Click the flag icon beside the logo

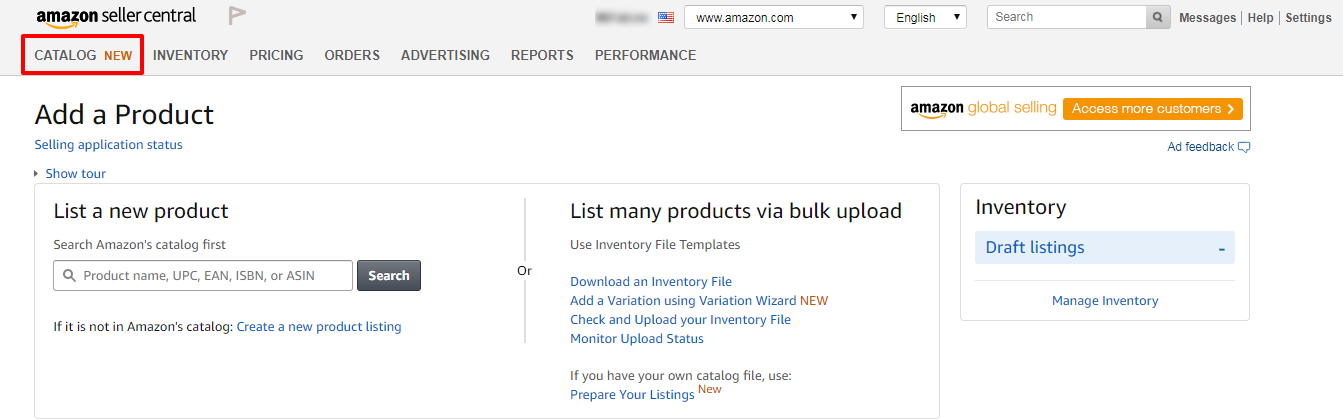coord(237,16)
